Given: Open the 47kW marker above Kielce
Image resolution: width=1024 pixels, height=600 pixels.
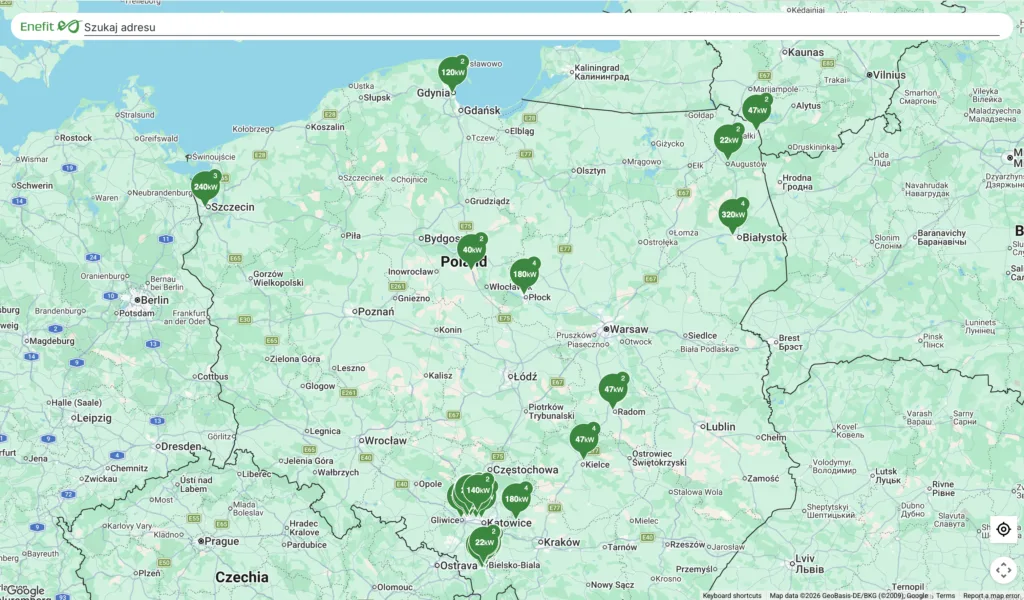Looking at the screenshot, I should [584, 439].
